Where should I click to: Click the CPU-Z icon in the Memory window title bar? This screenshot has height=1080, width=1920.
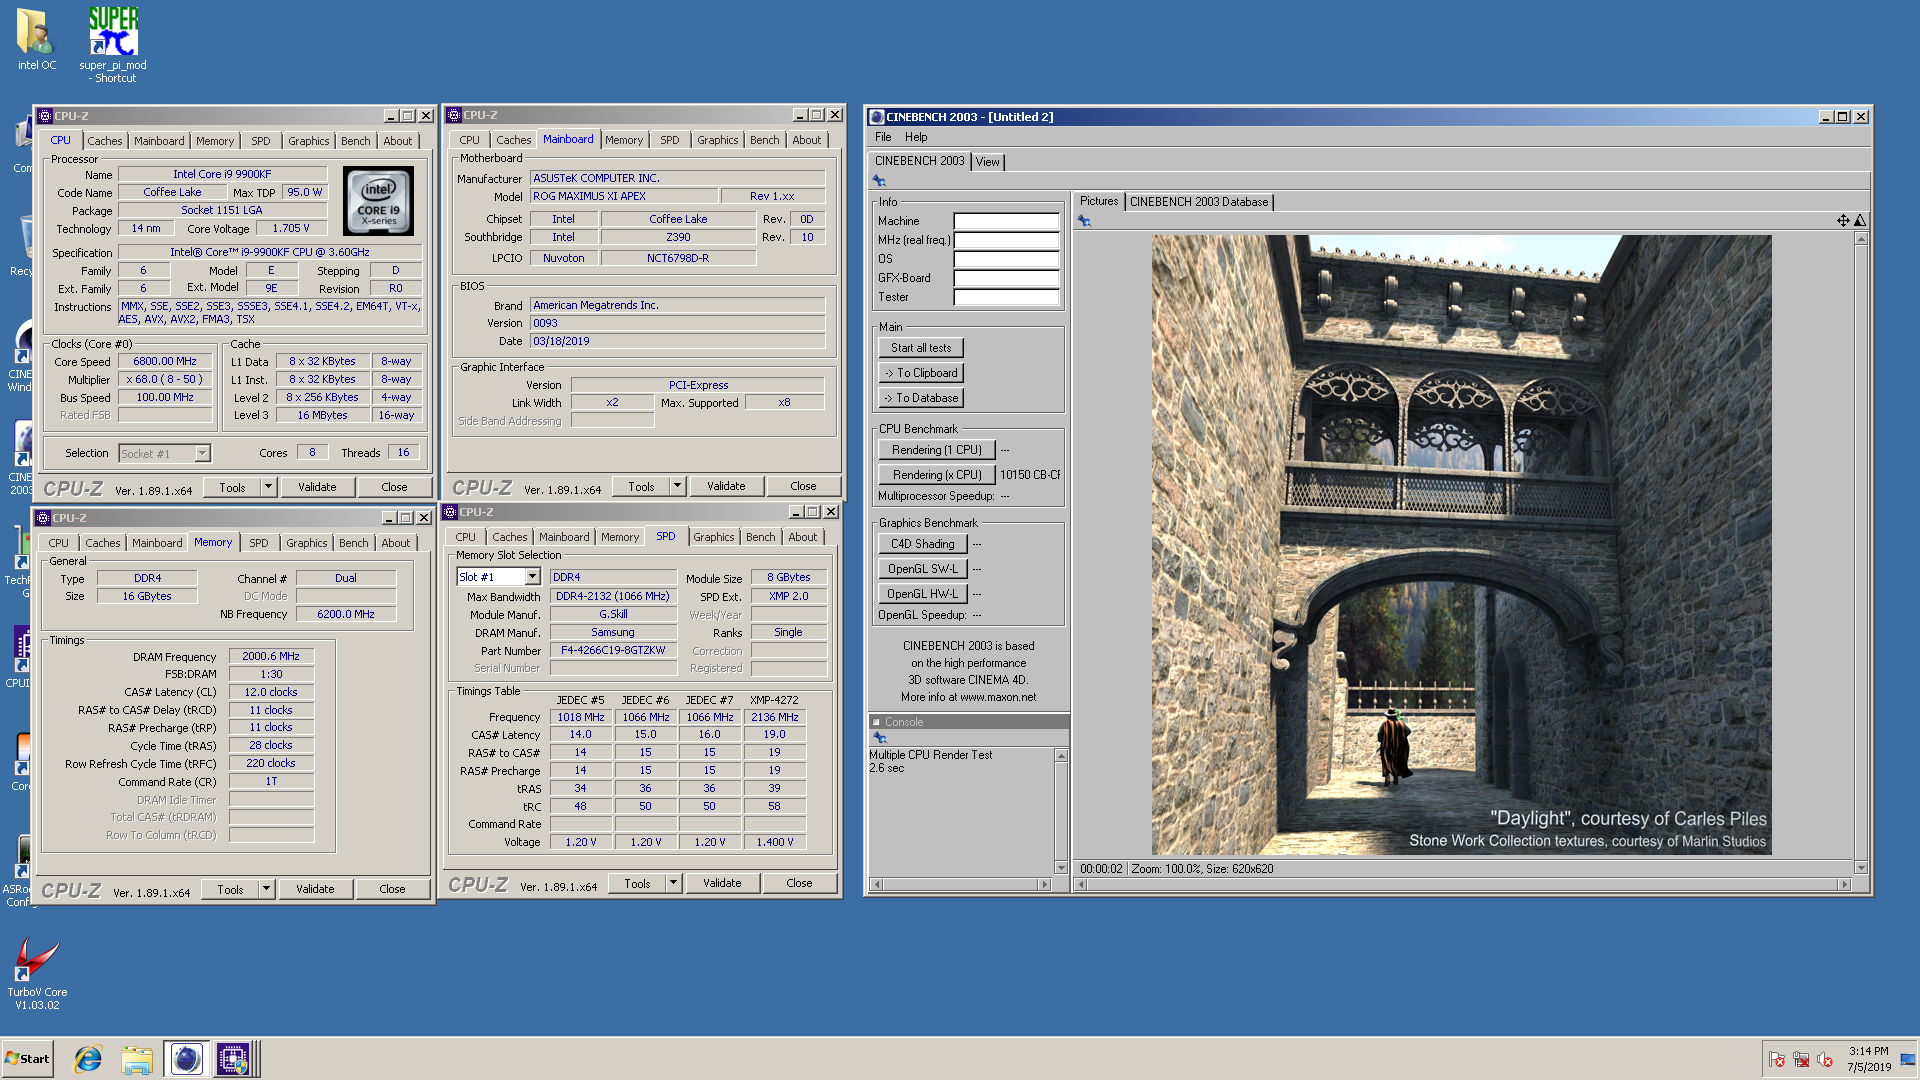(43, 518)
